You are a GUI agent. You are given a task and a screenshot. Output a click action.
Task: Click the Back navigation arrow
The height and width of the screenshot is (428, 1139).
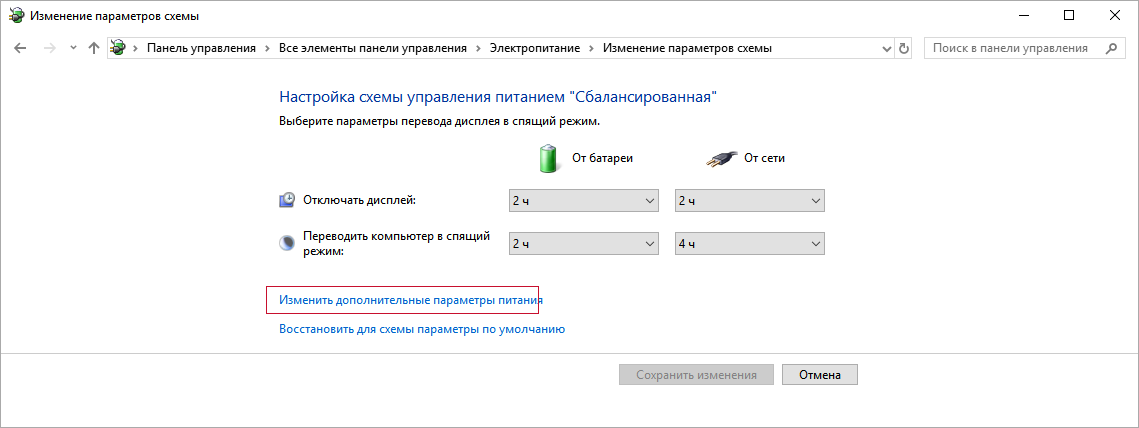click(x=20, y=48)
